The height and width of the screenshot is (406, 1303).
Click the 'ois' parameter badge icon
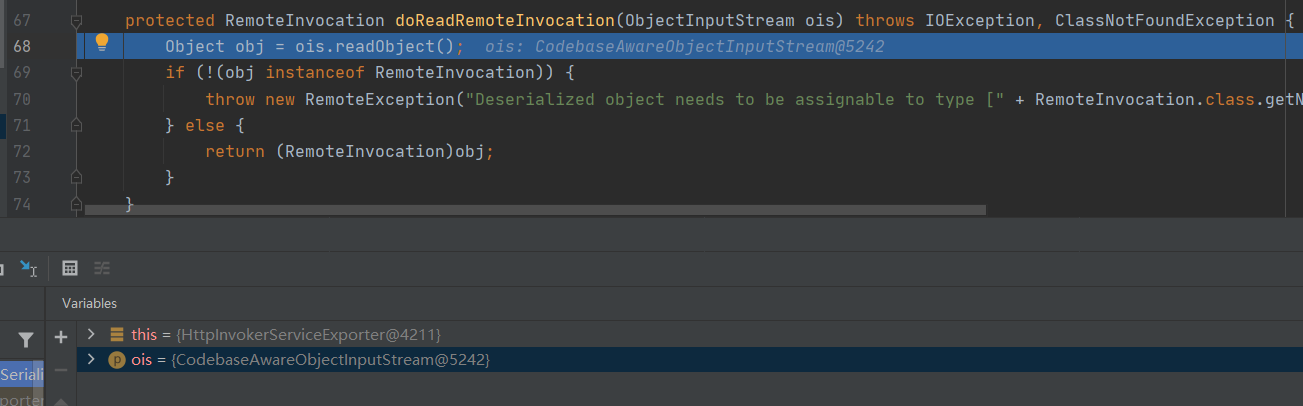117,360
